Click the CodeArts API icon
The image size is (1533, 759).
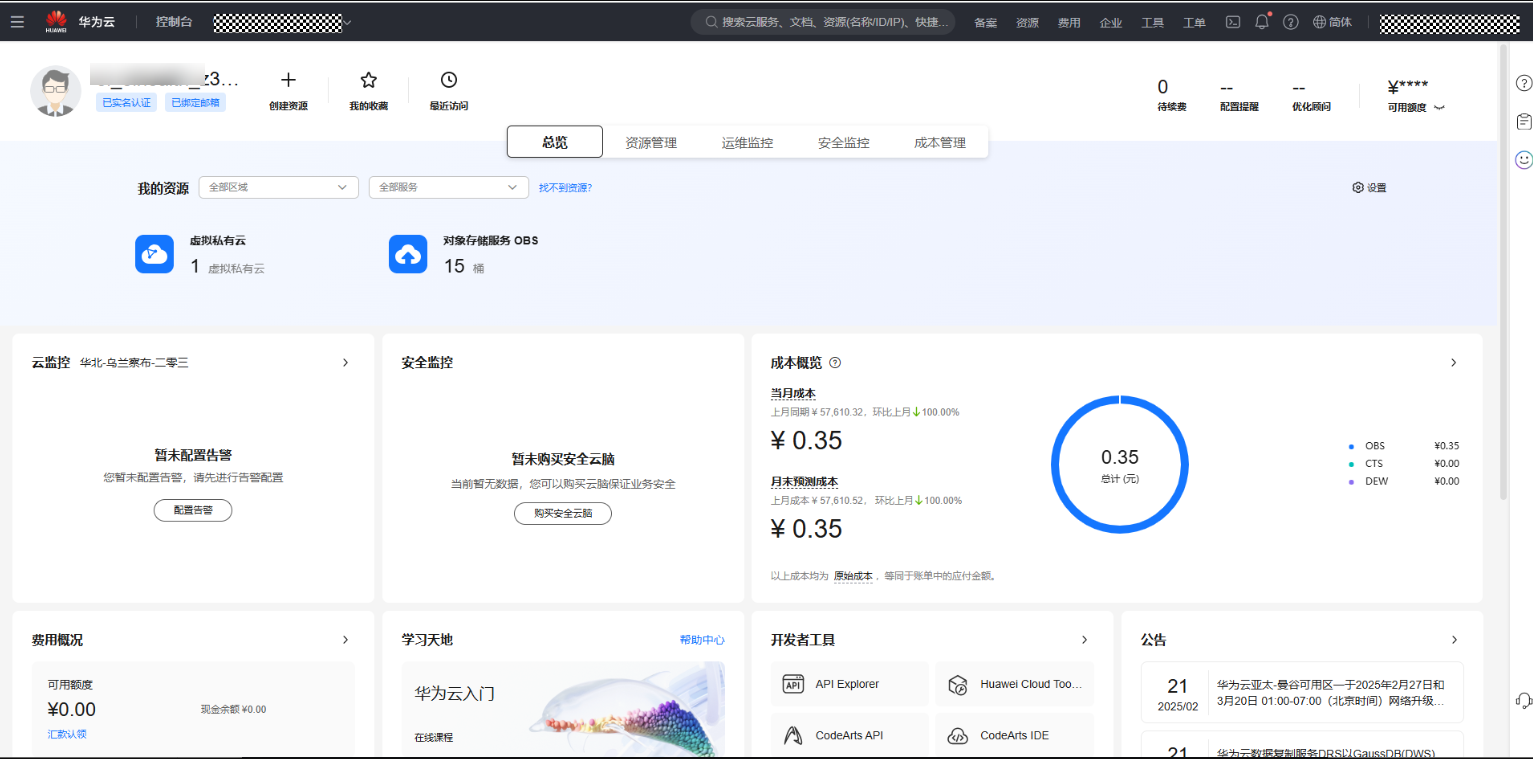pos(793,735)
